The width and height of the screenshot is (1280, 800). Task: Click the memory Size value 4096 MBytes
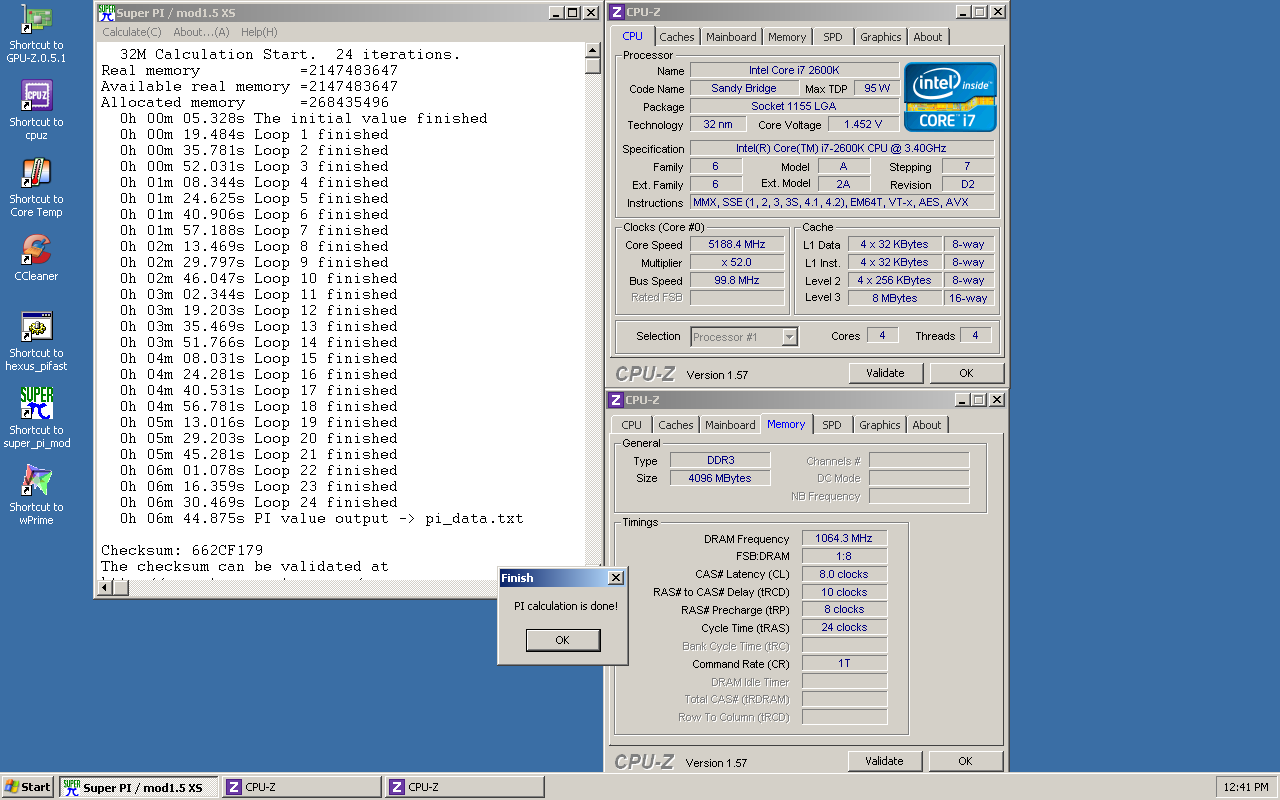click(720, 478)
